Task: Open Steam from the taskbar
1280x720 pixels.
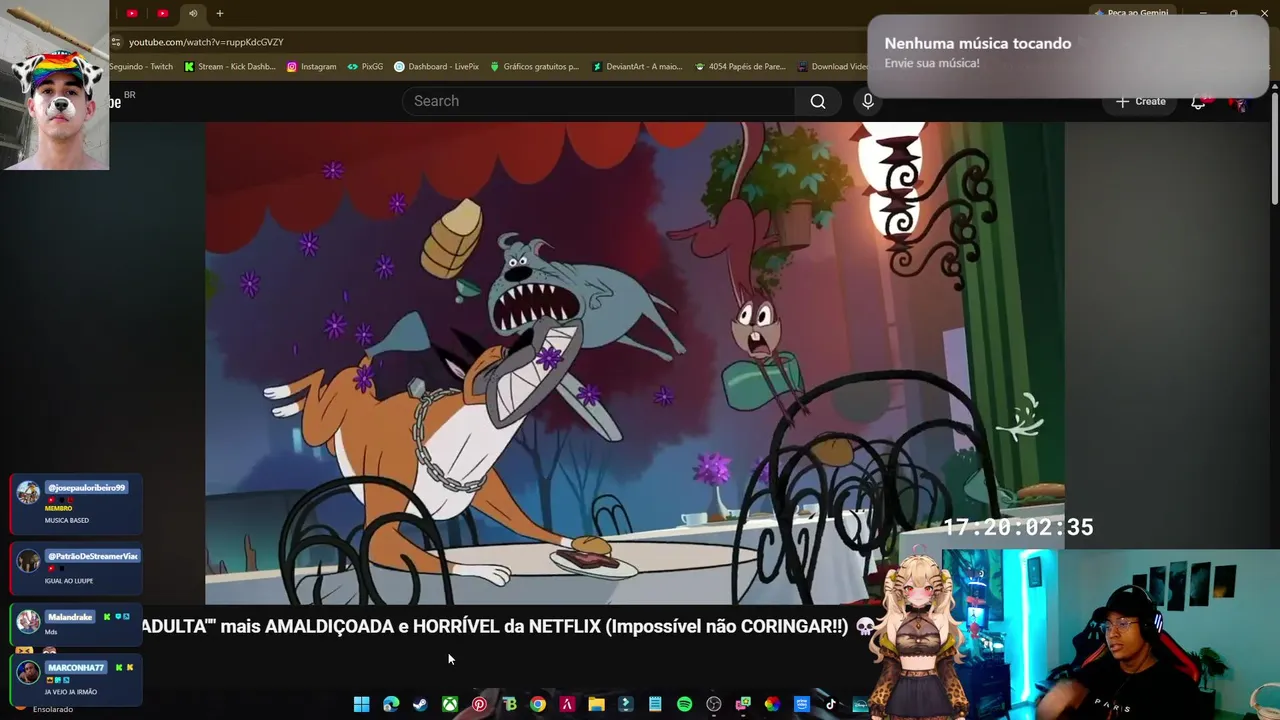Action: coord(420,704)
